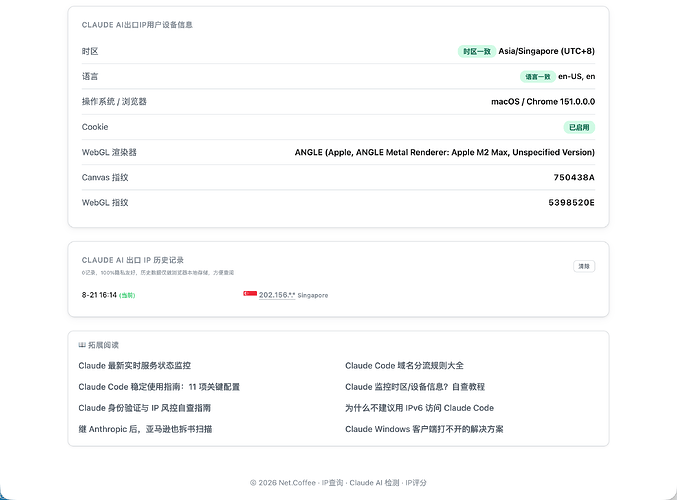
Task: Open Claude 最新实时服务状态监控 article
Action: point(135,366)
